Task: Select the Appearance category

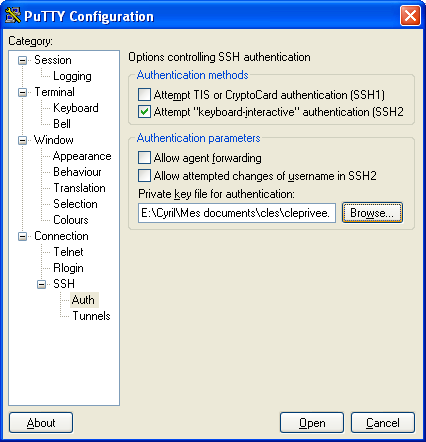Action: (82, 156)
